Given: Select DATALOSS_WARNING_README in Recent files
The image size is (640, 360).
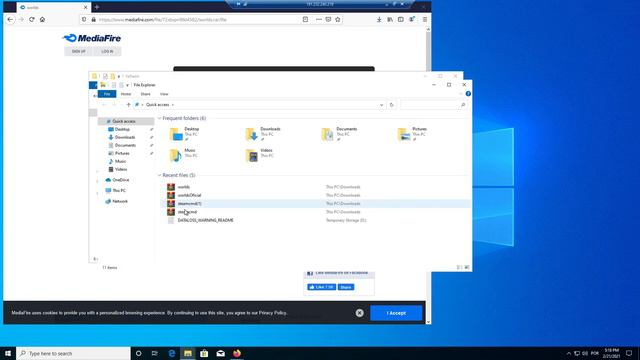Looking at the screenshot, I should 205,220.
